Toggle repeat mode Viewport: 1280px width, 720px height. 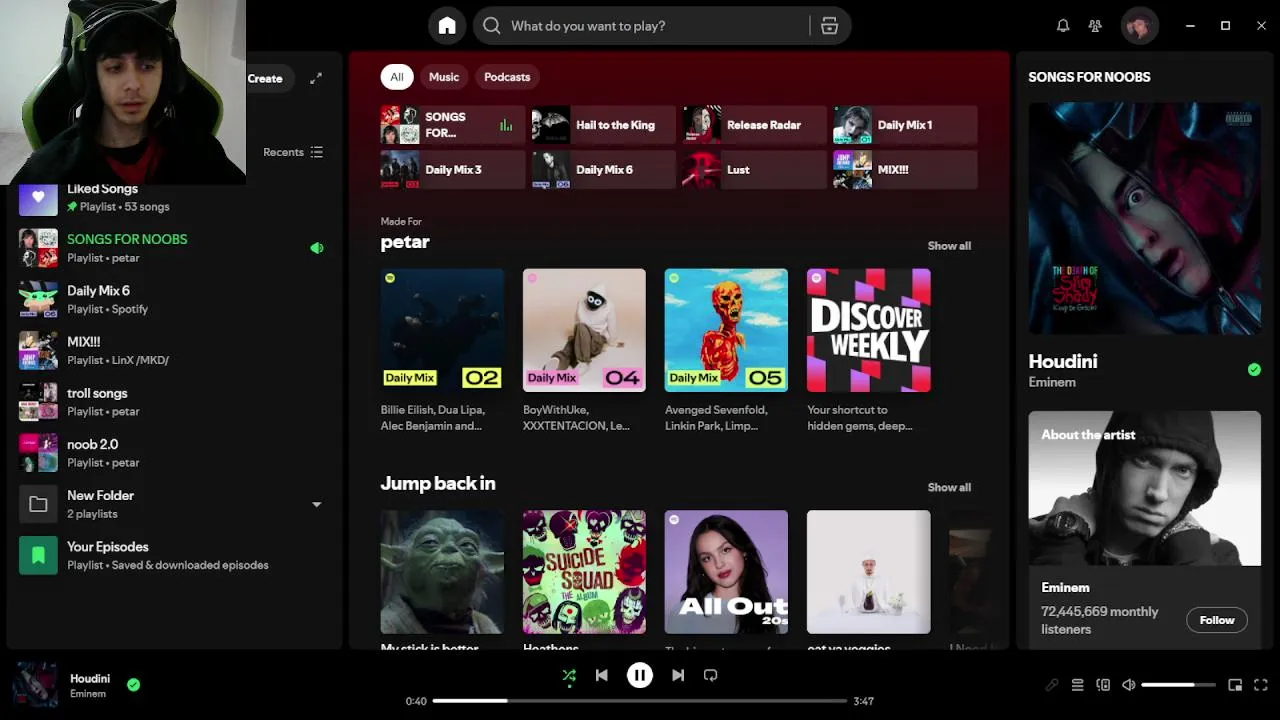click(711, 675)
